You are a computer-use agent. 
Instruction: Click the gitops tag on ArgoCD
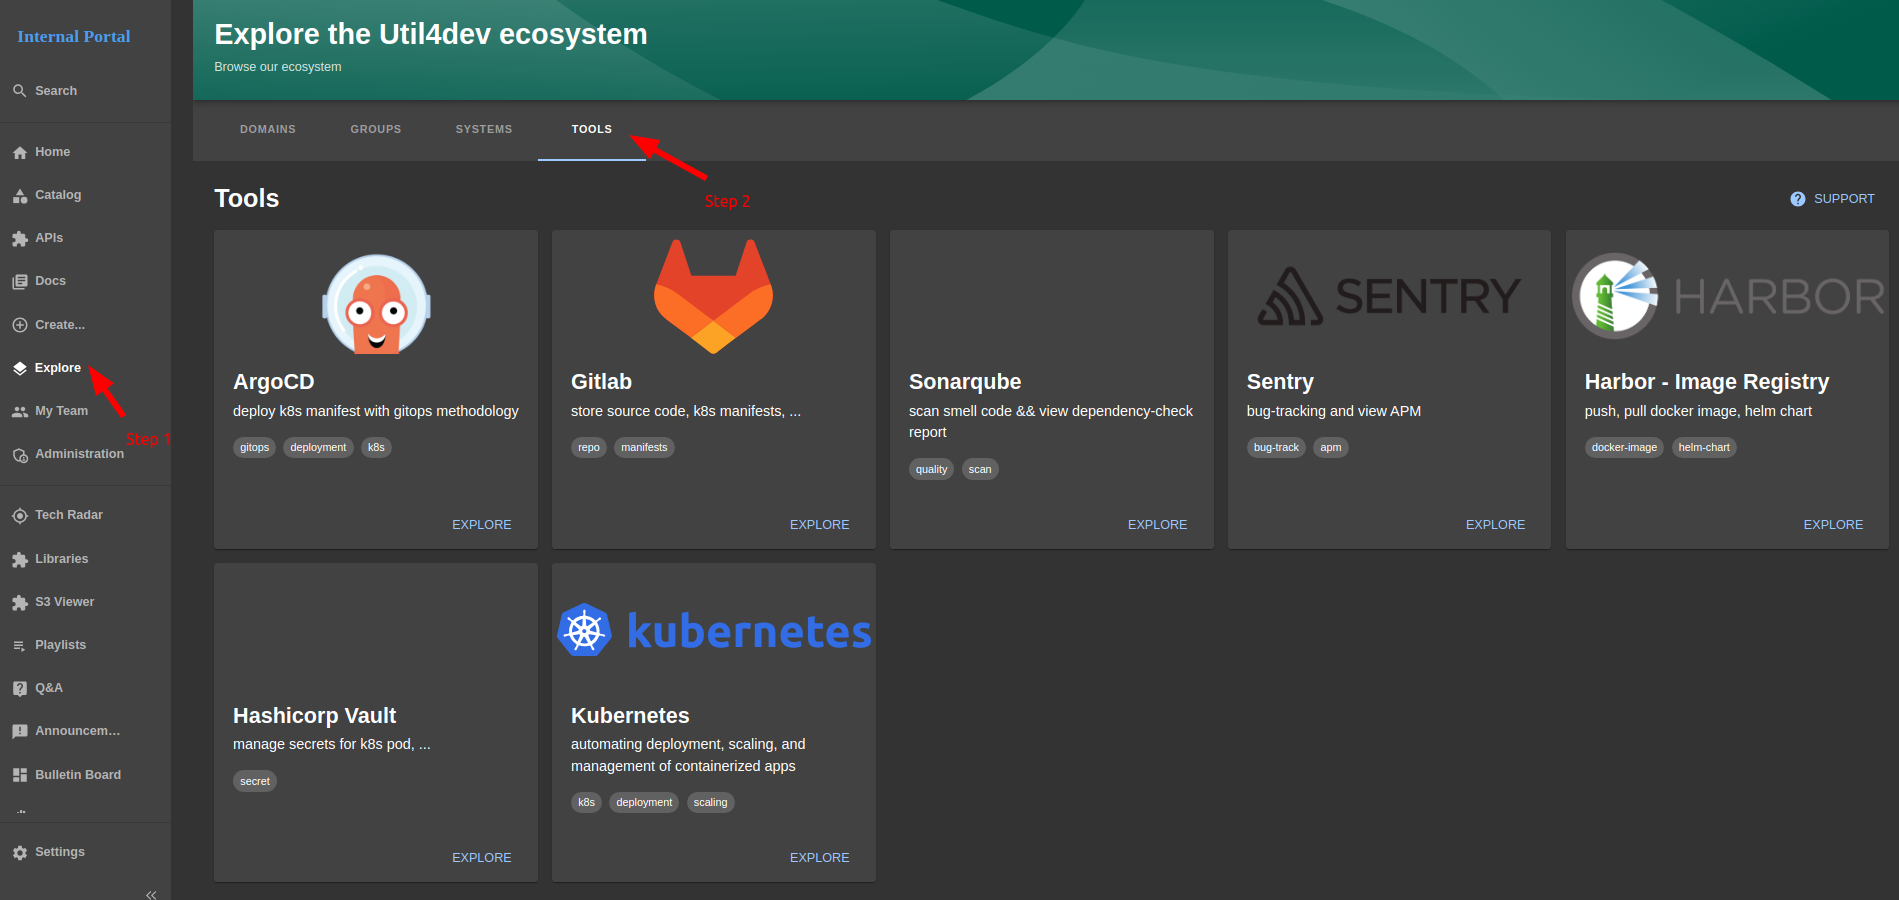pos(254,448)
